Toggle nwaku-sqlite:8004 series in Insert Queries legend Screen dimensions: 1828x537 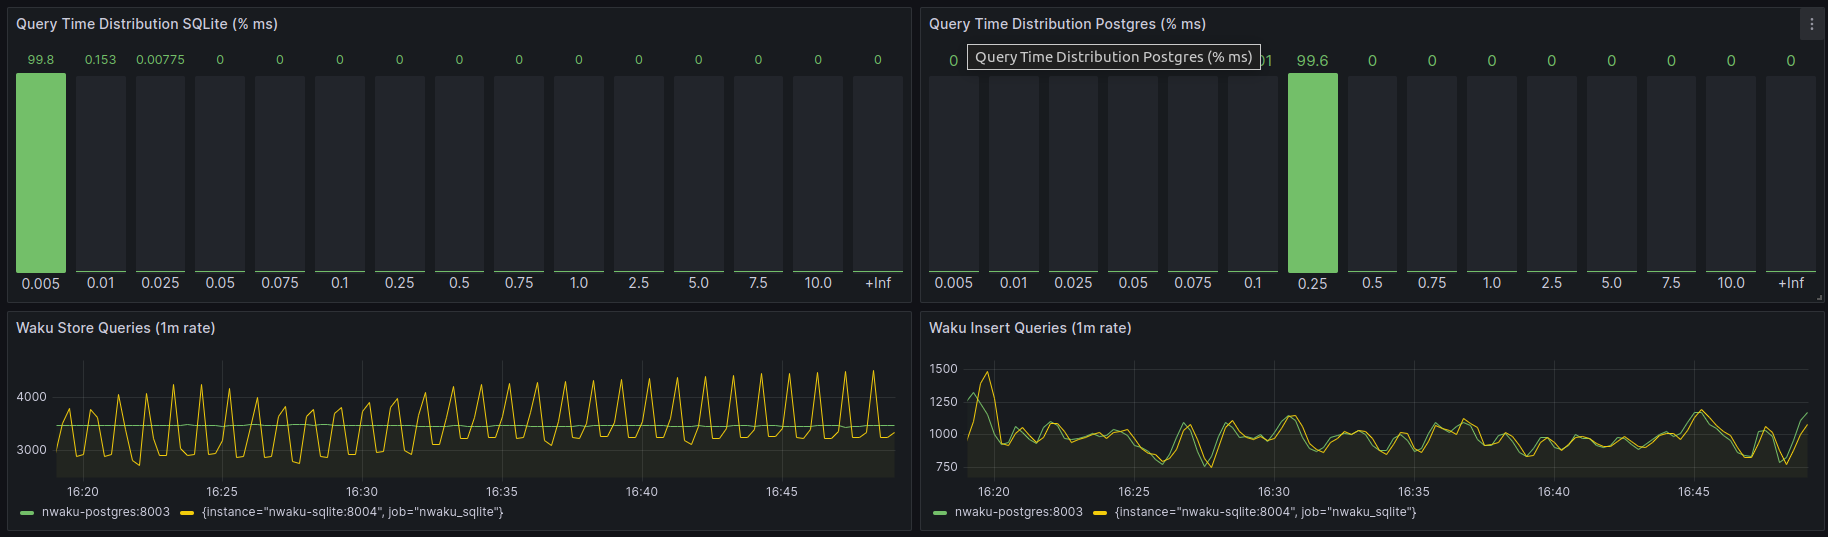1265,512
